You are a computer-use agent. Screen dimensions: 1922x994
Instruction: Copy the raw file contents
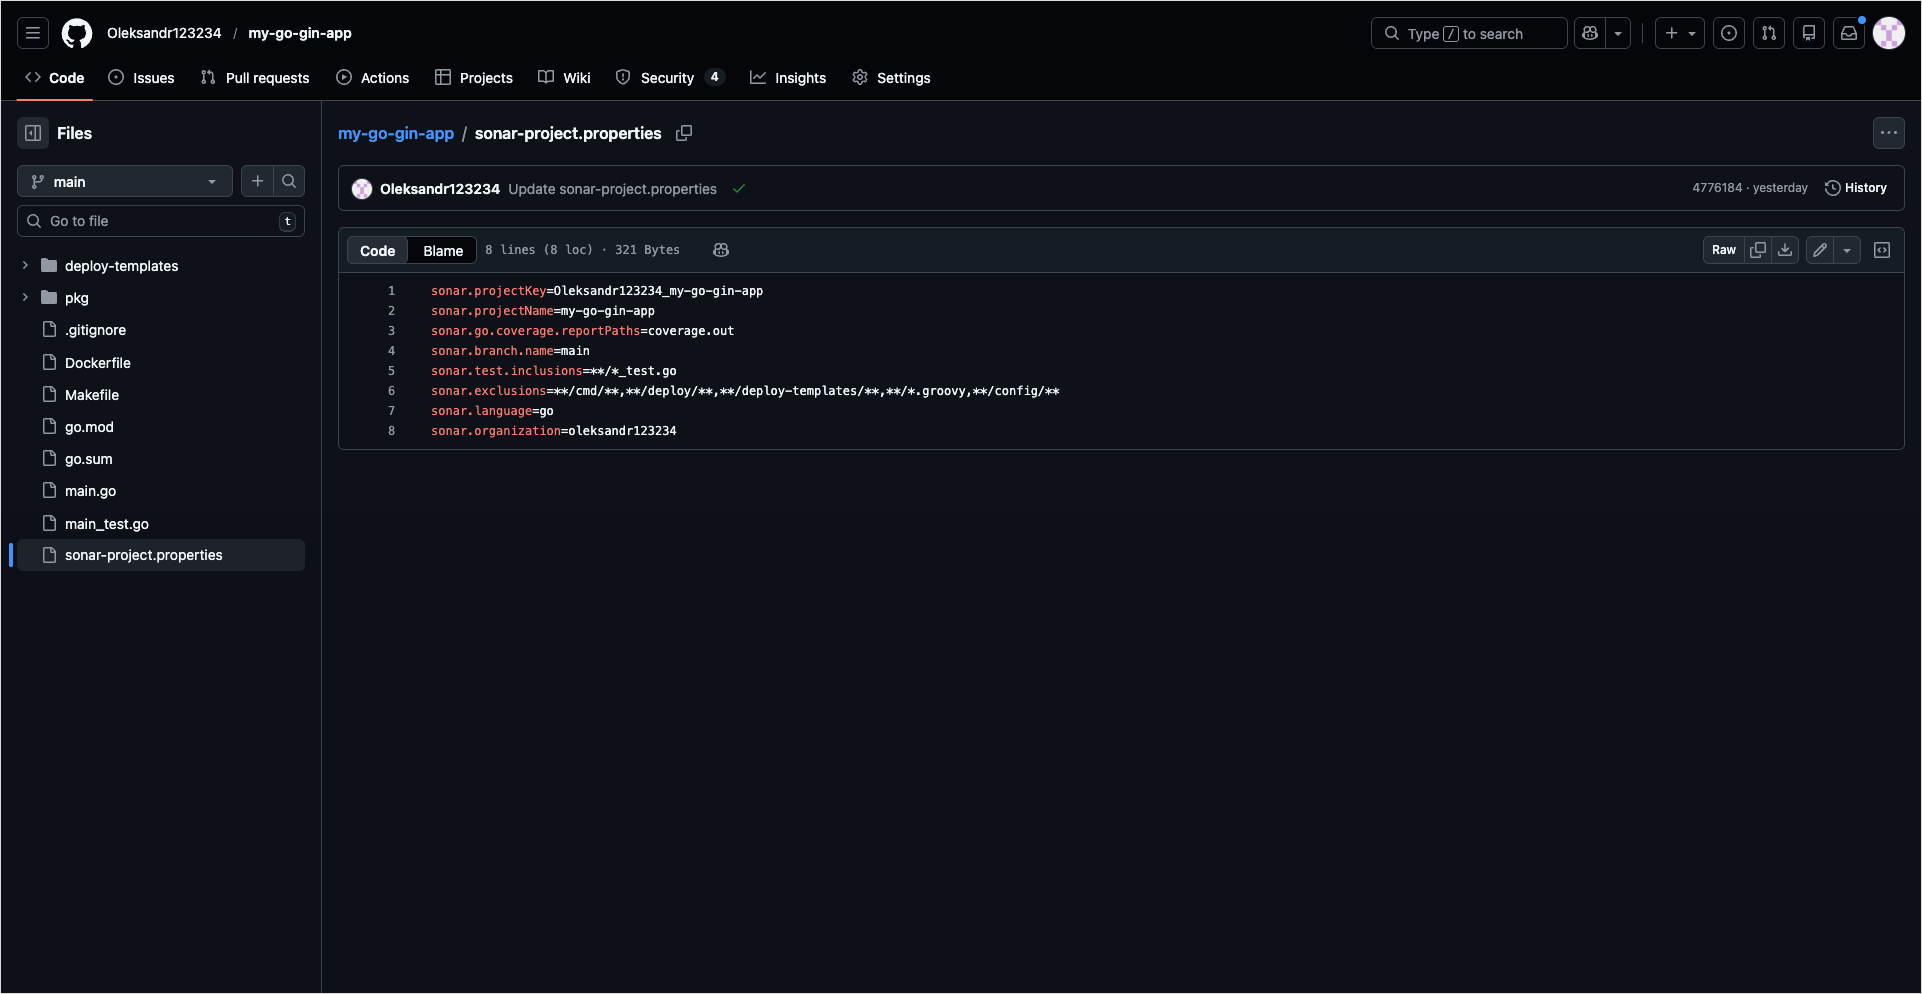1758,250
